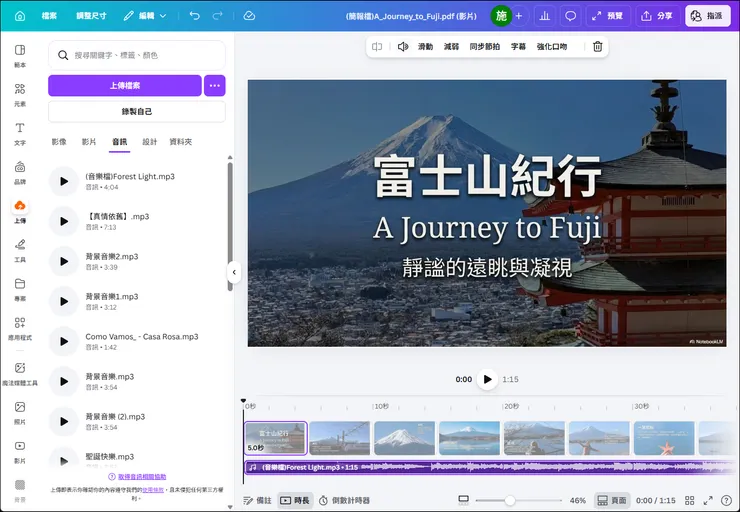Open the comments speech bubble icon

[571, 16]
